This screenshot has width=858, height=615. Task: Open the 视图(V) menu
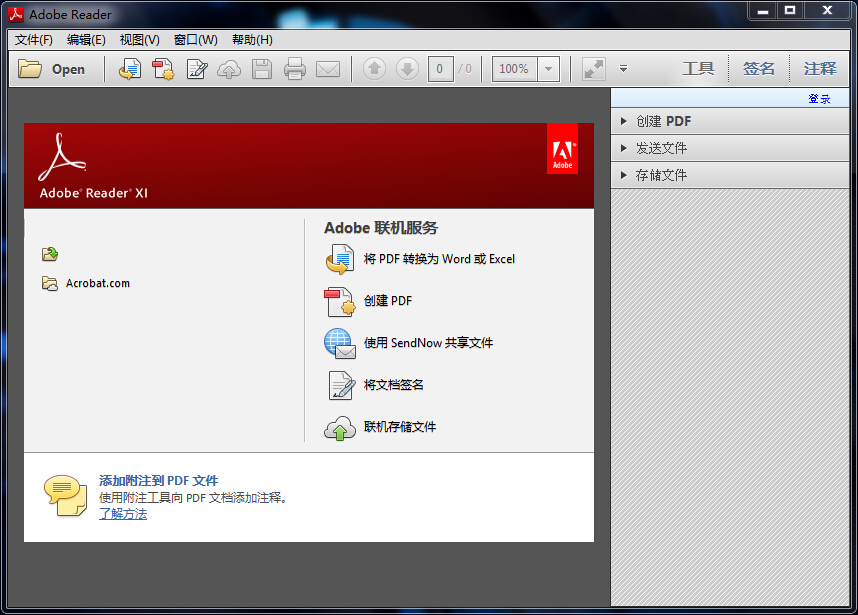click(140, 40)
